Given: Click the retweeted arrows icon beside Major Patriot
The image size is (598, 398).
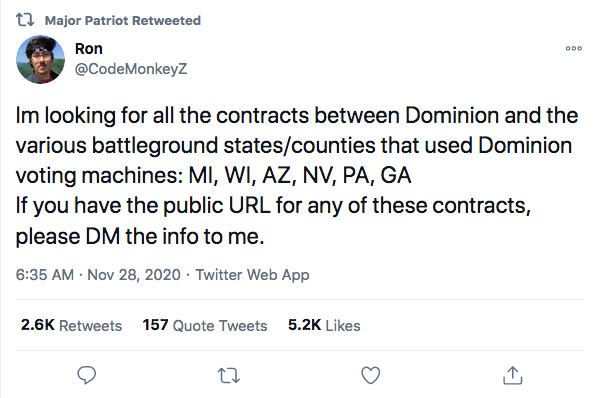Looking at the screenshot, I should [x=25, y=20].
